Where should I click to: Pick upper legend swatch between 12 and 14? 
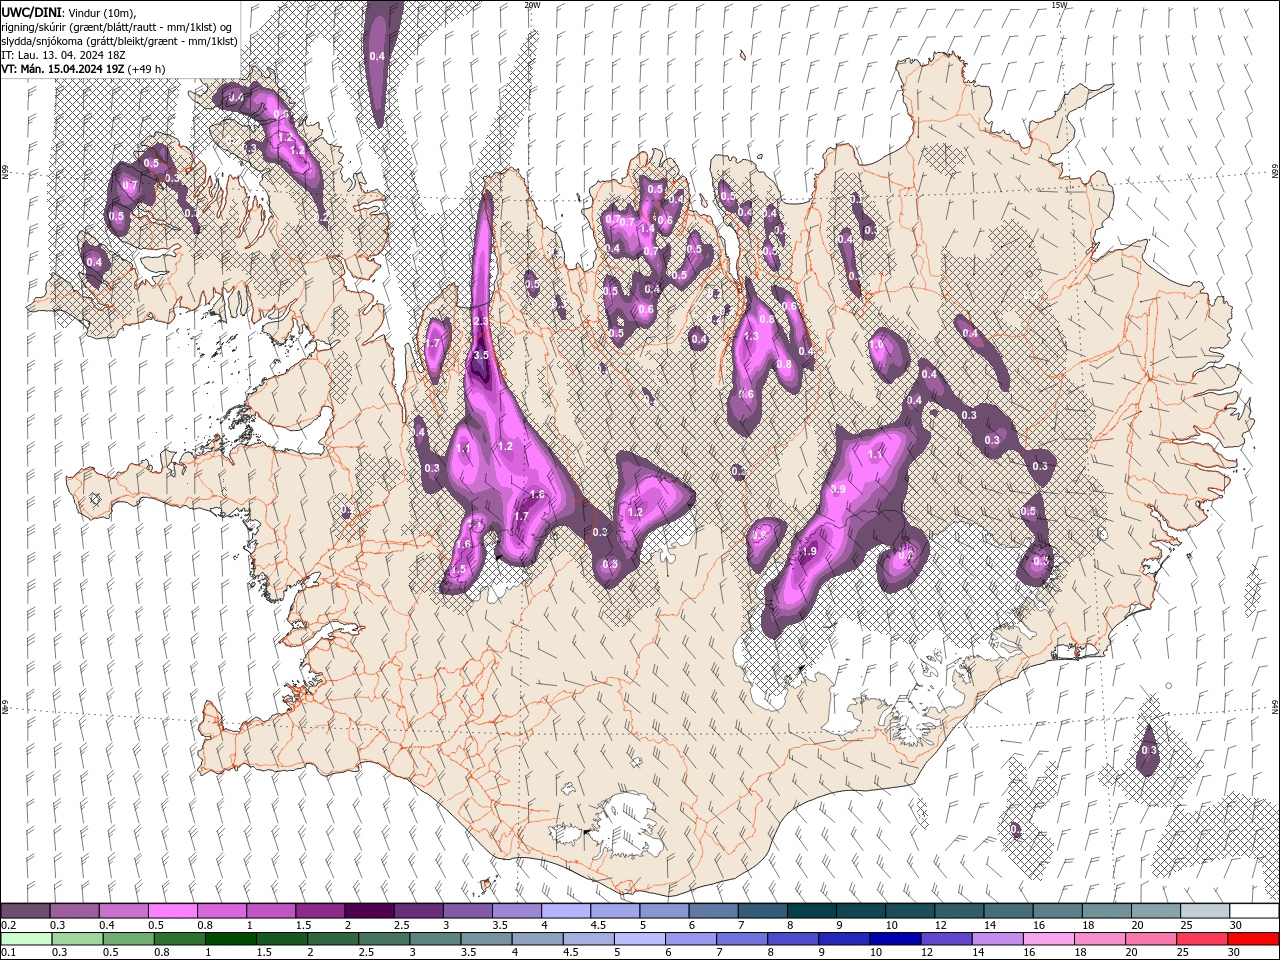(958, 911)
